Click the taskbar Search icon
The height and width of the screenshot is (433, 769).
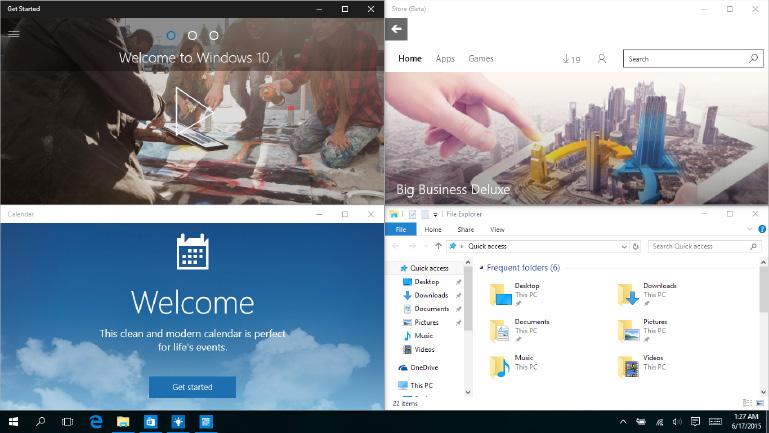click(41, 422)
